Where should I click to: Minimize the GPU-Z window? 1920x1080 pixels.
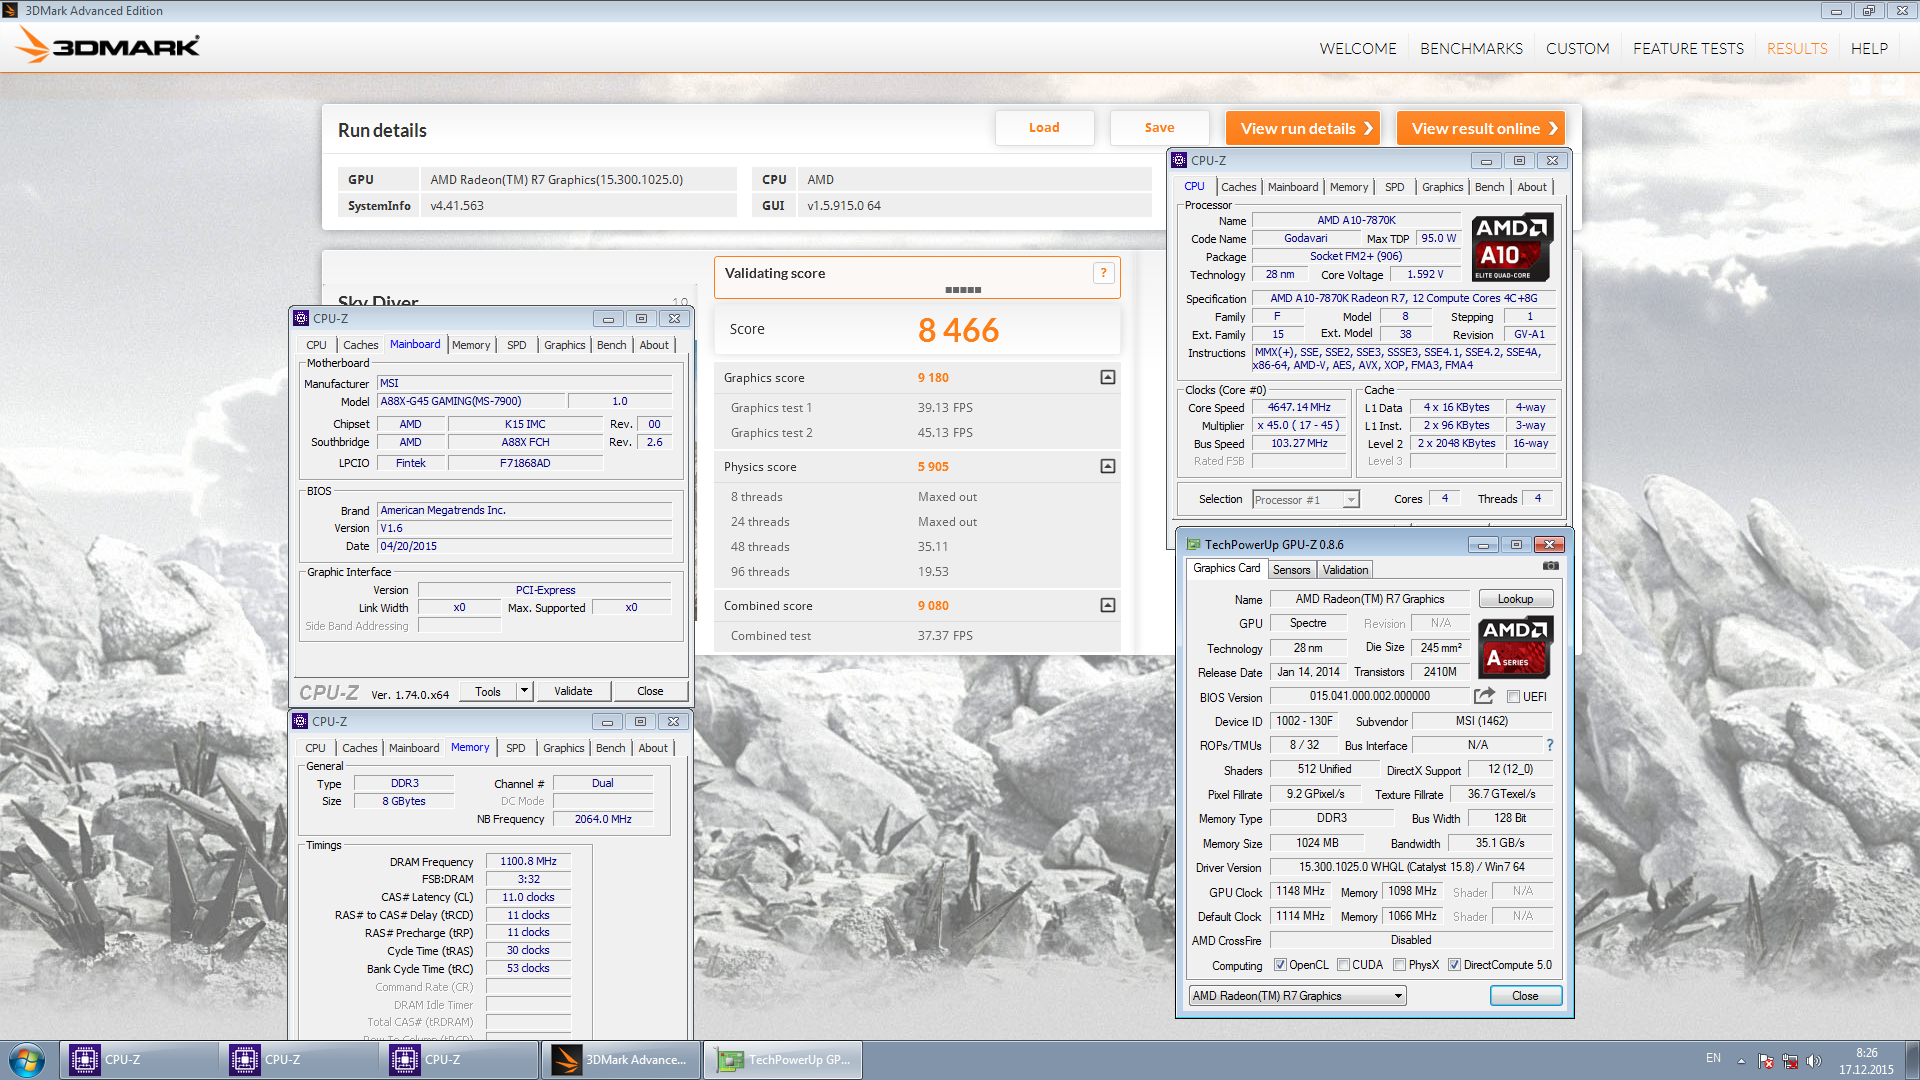[1483, 544]
